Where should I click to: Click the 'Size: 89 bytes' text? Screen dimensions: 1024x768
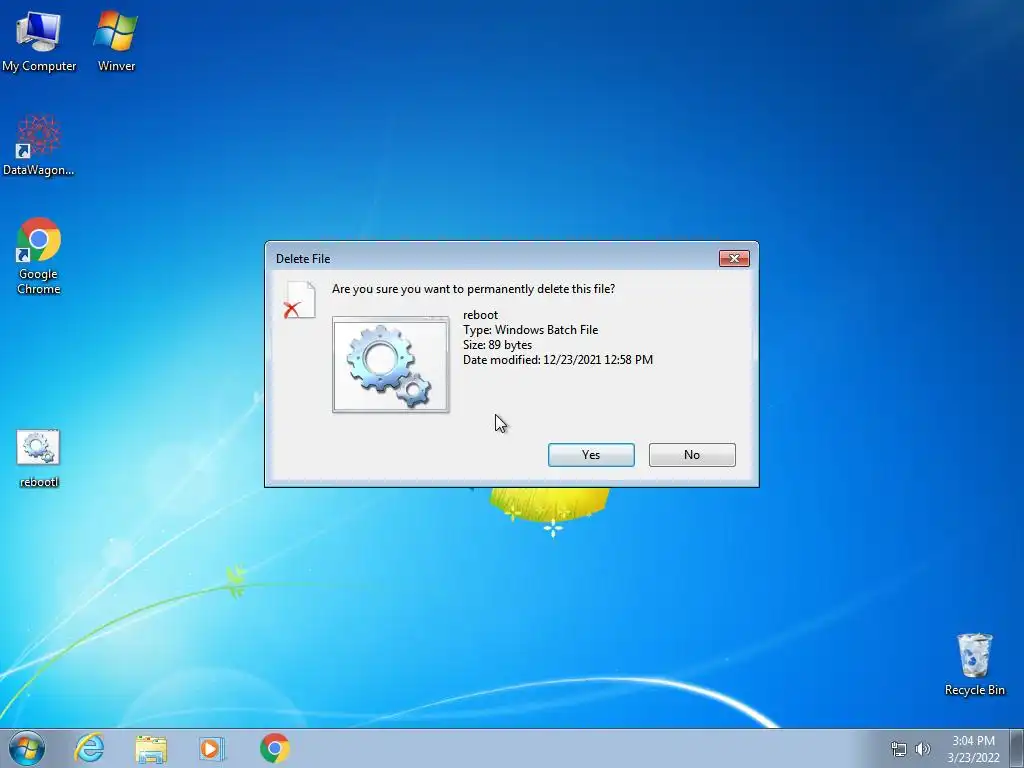497,345
